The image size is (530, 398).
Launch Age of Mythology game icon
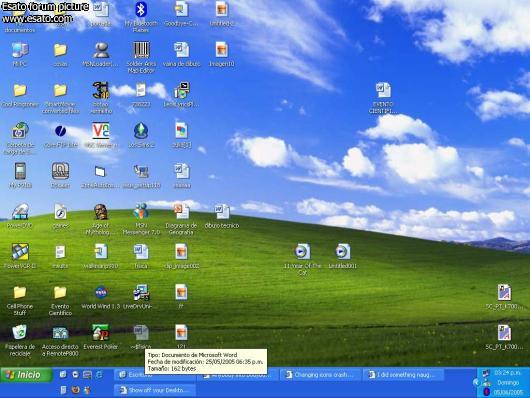click(x=101, y=212)
